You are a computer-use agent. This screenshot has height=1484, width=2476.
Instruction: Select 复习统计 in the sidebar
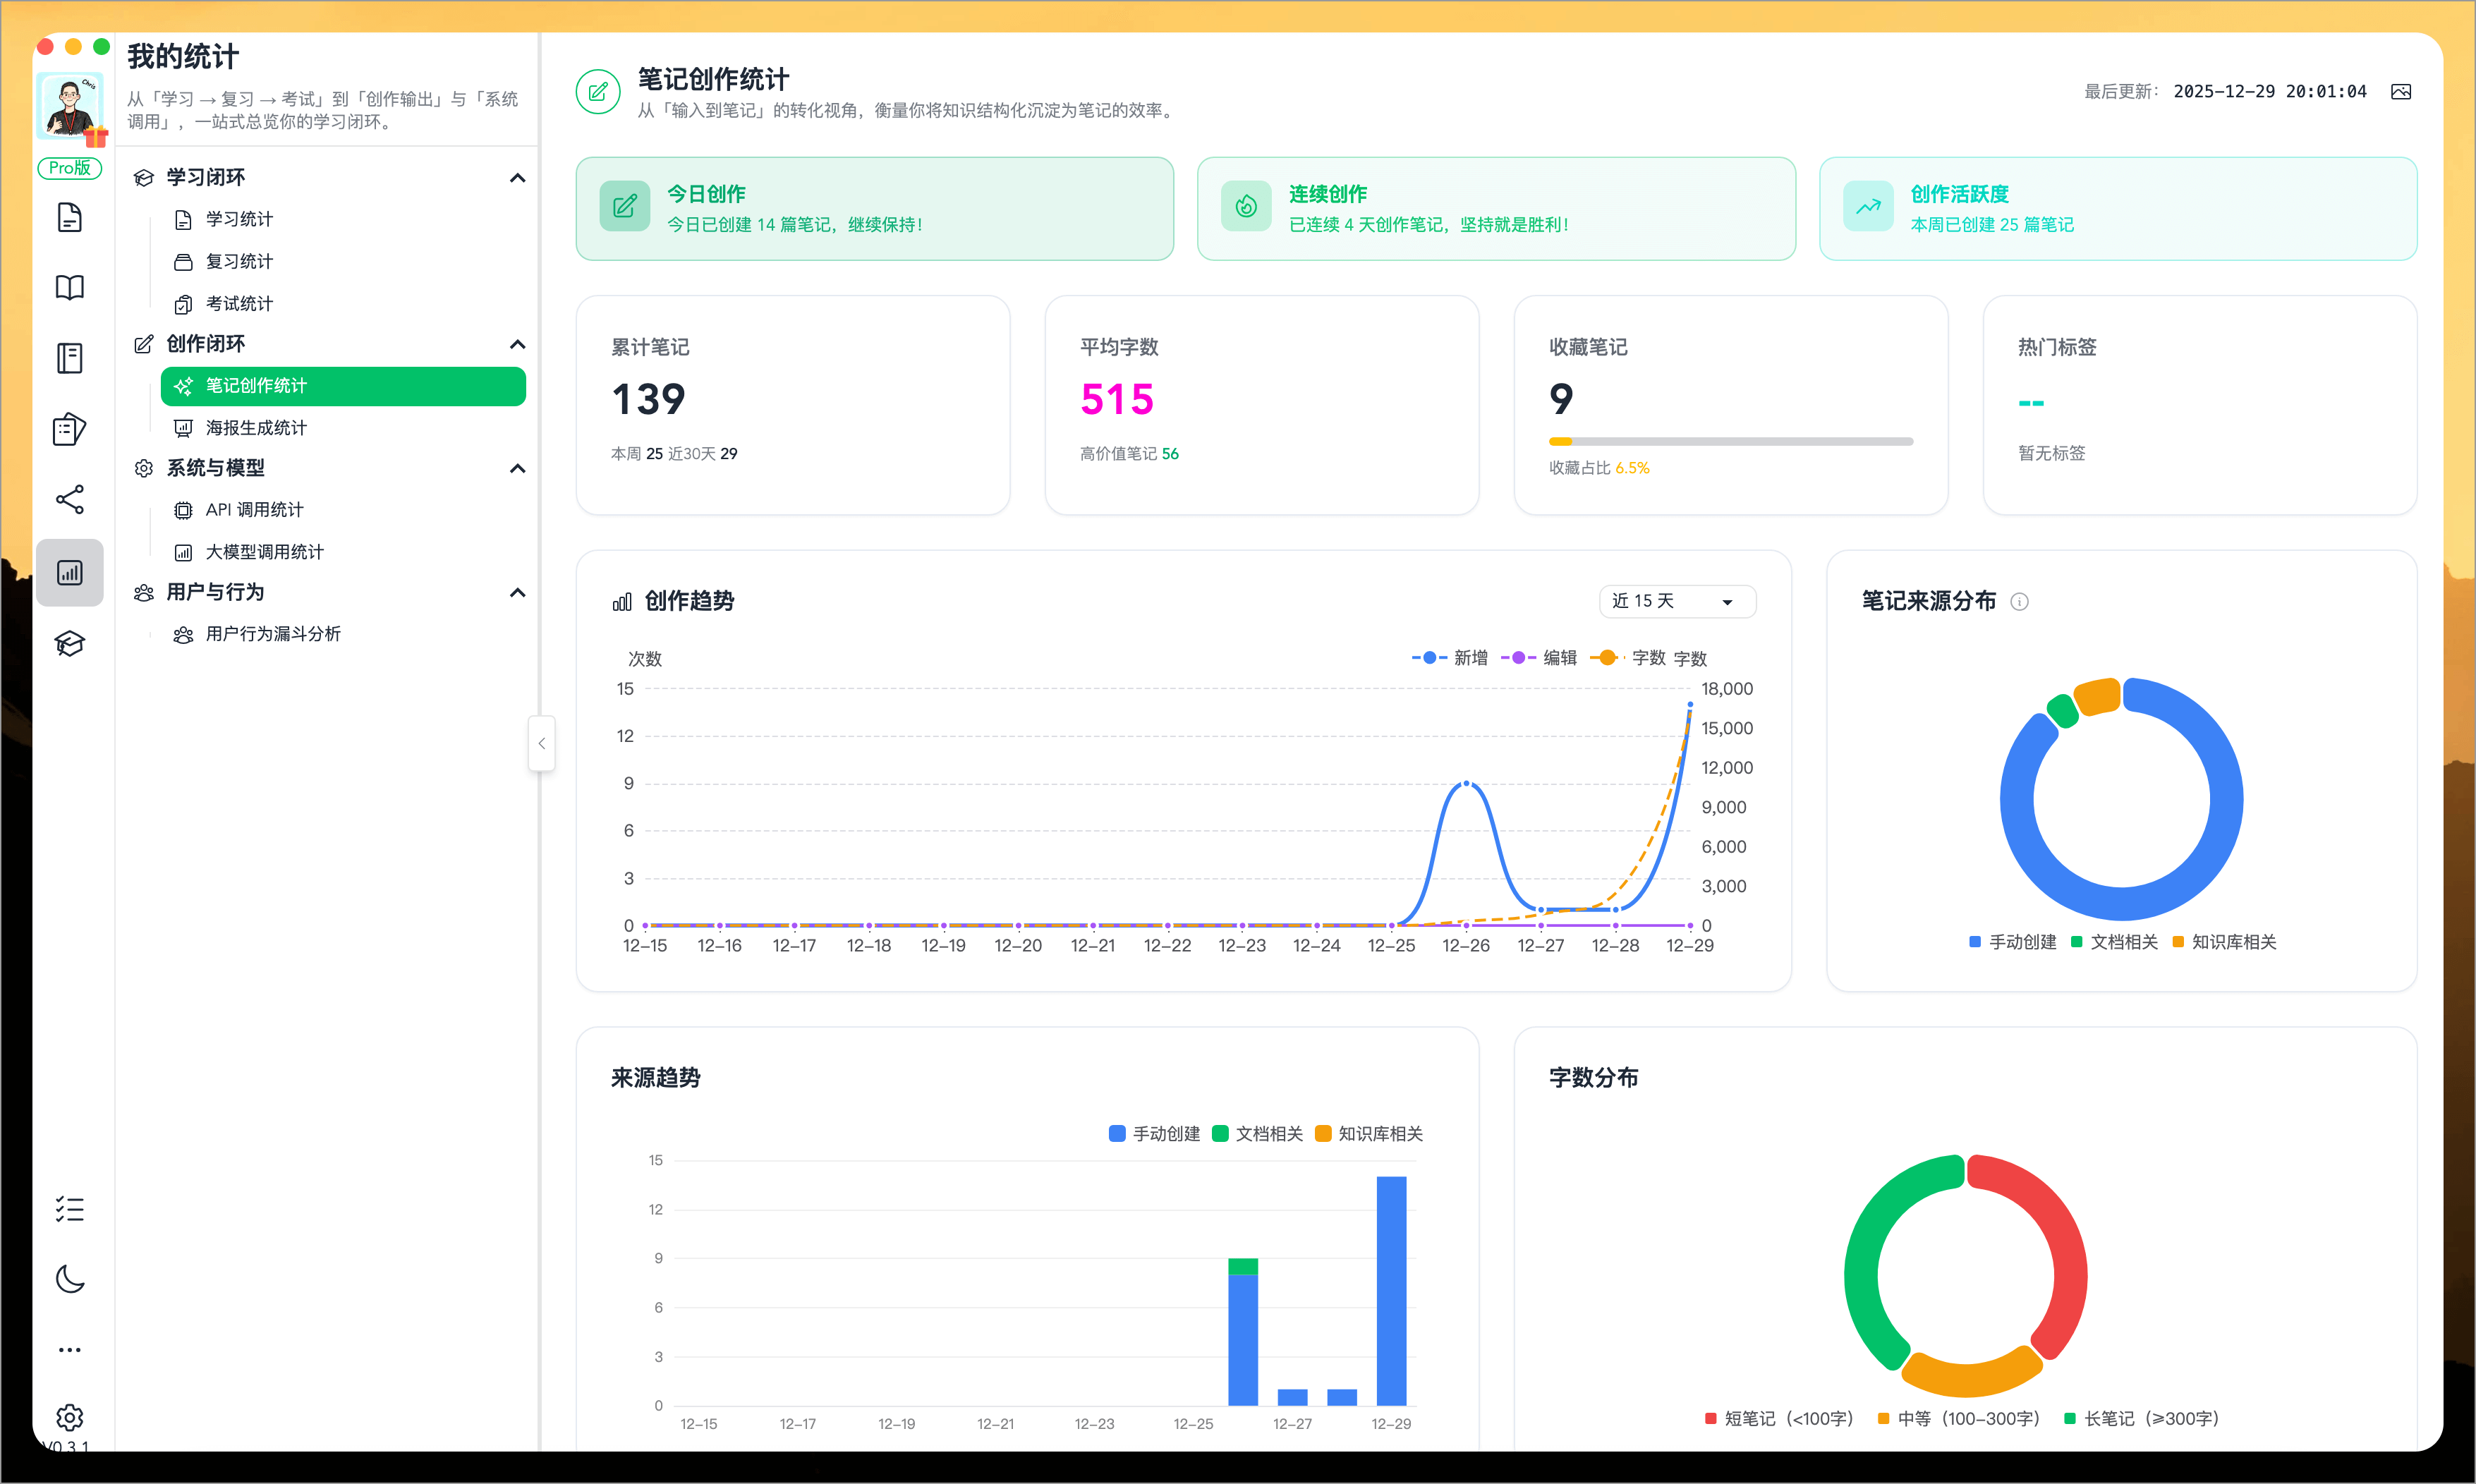point(239,262)
